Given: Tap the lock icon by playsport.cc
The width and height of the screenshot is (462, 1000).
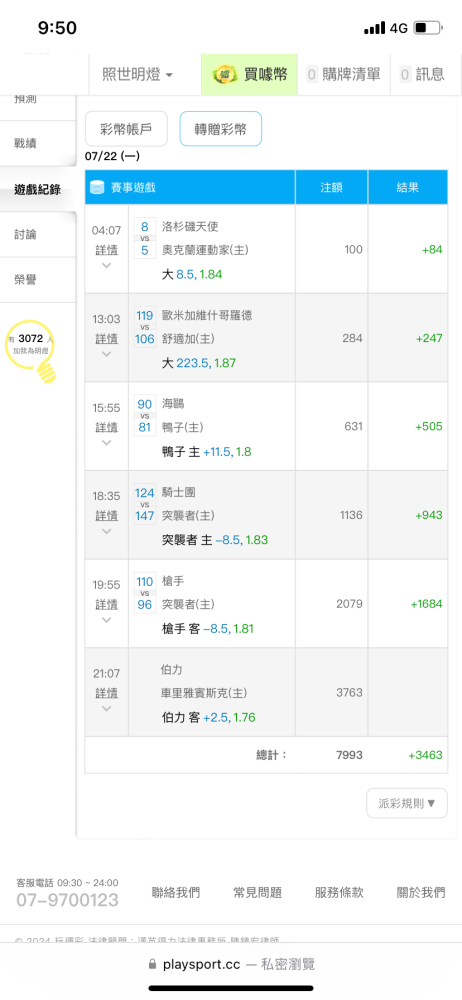Looking at the screenshot, I should pyautogui.click(x=152, y=963).
